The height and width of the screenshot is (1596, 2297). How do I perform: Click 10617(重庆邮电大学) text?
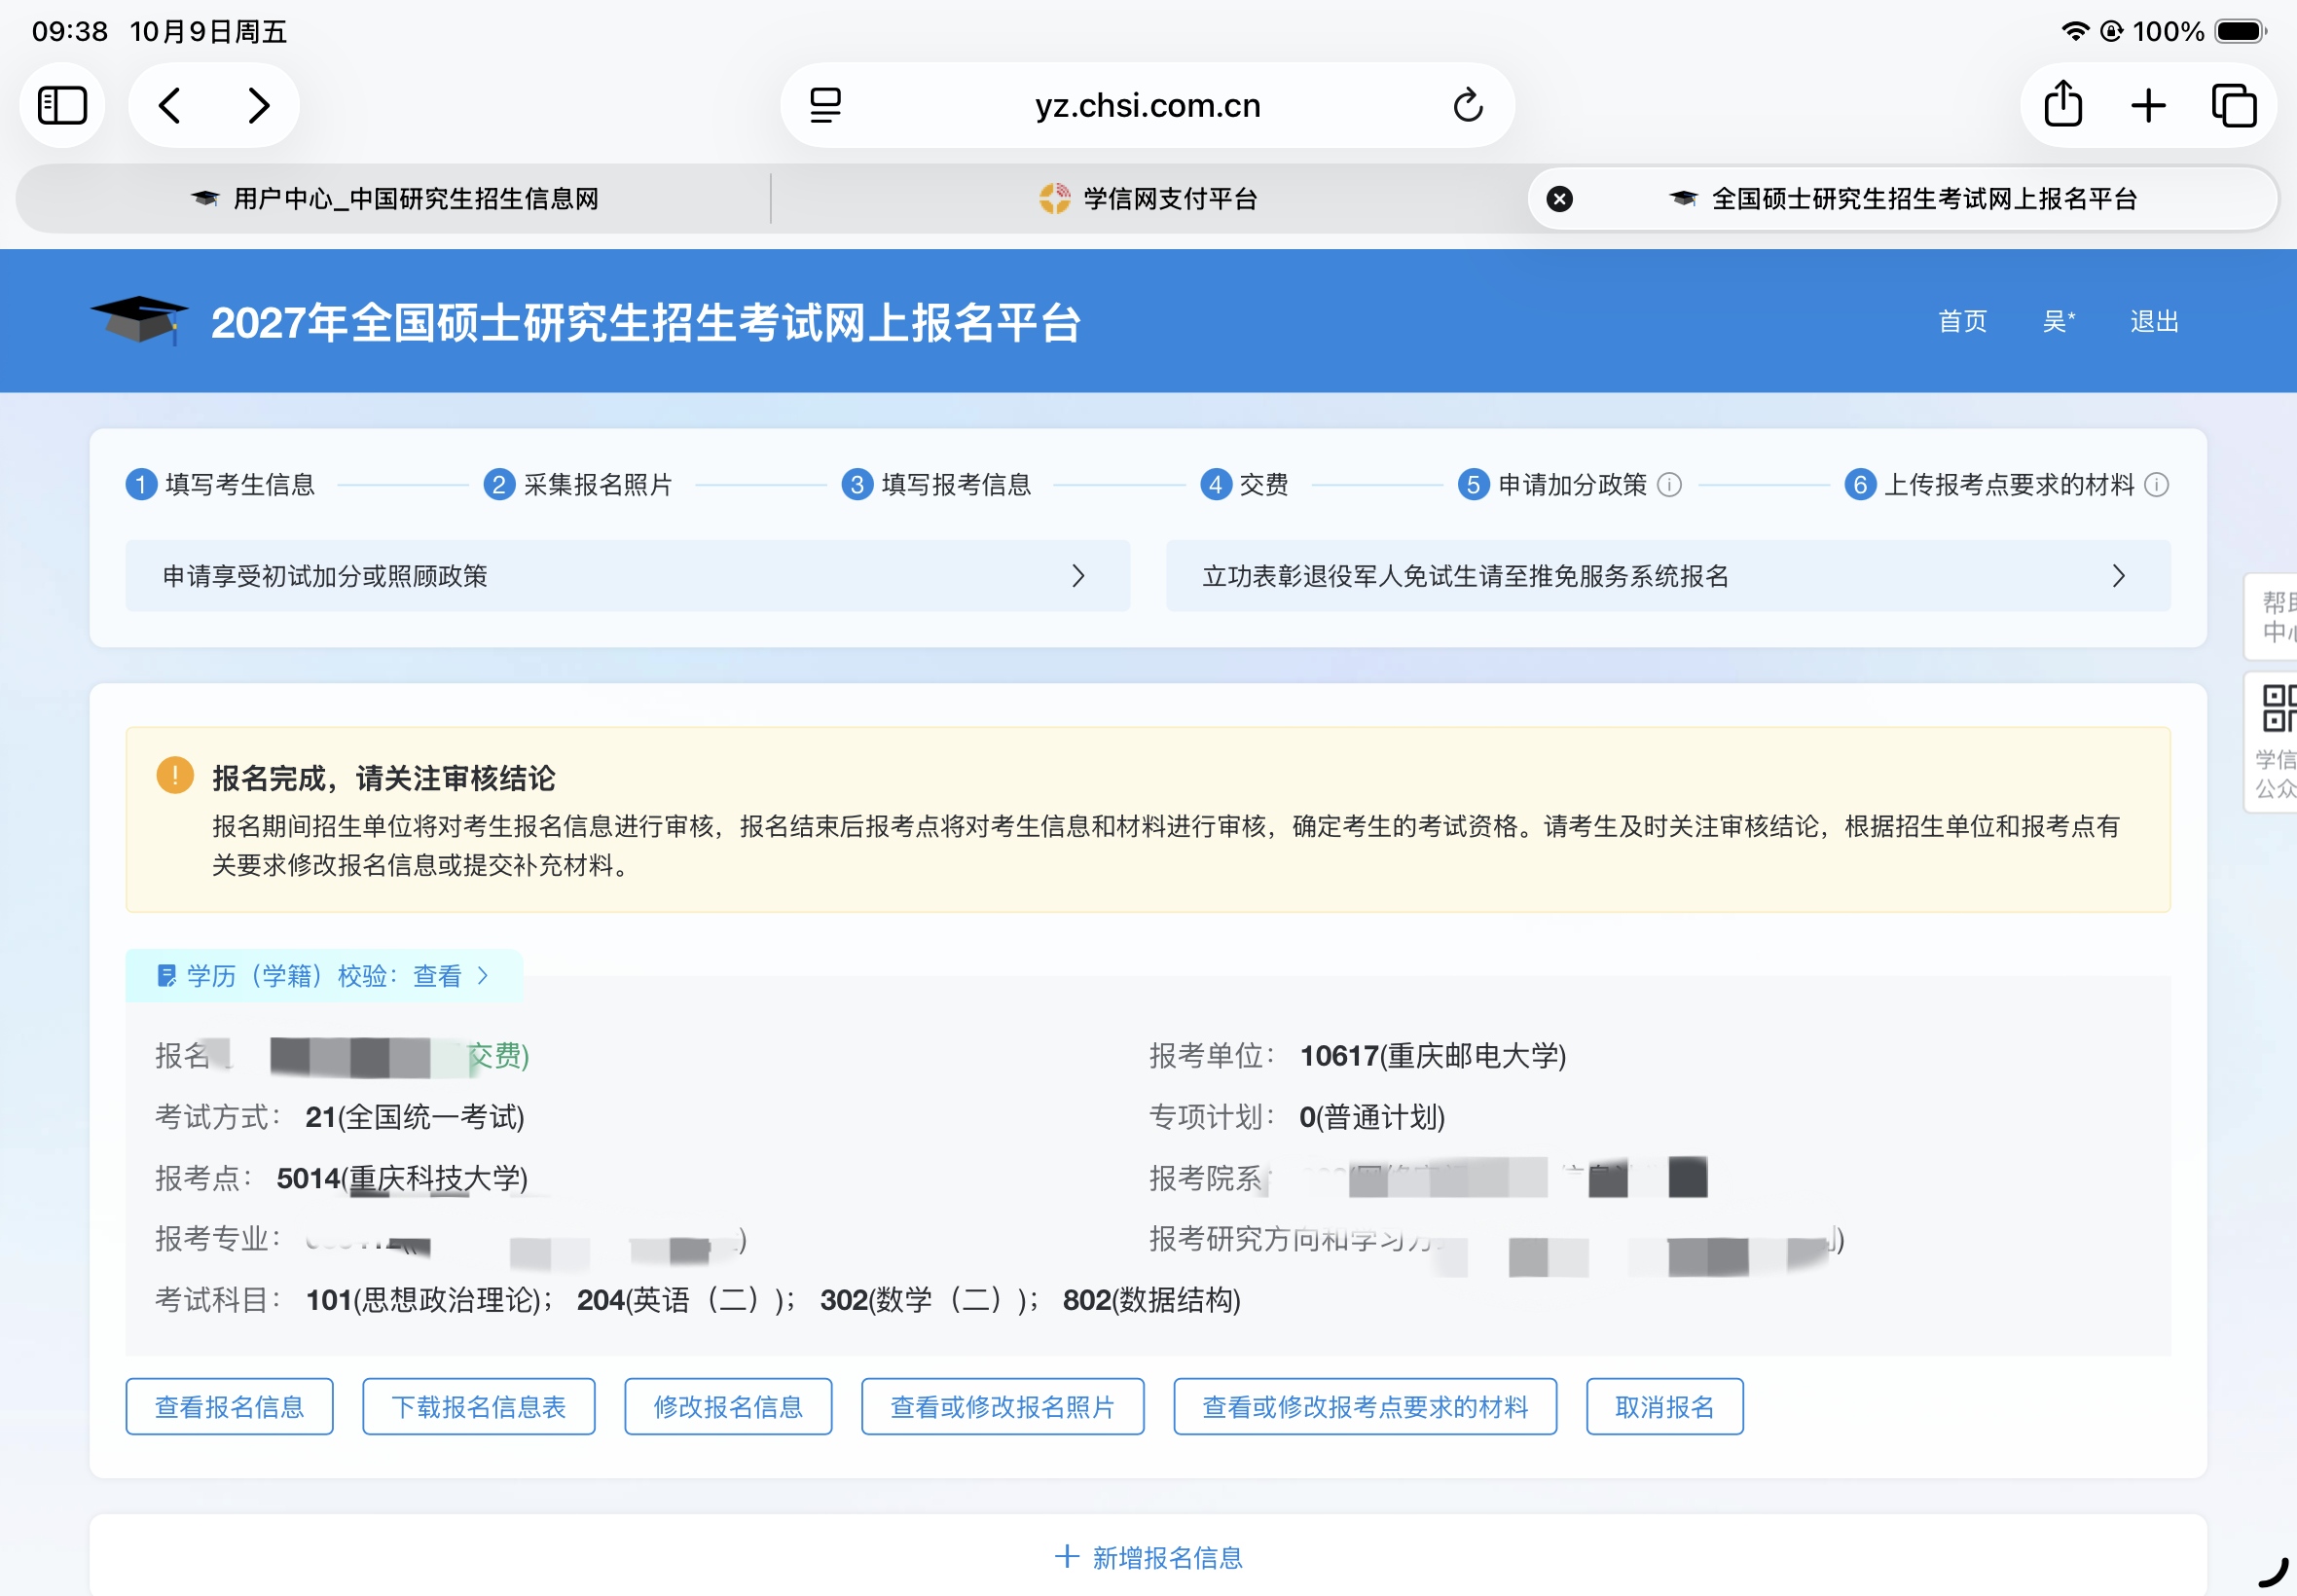(x=1432, y=1055)
